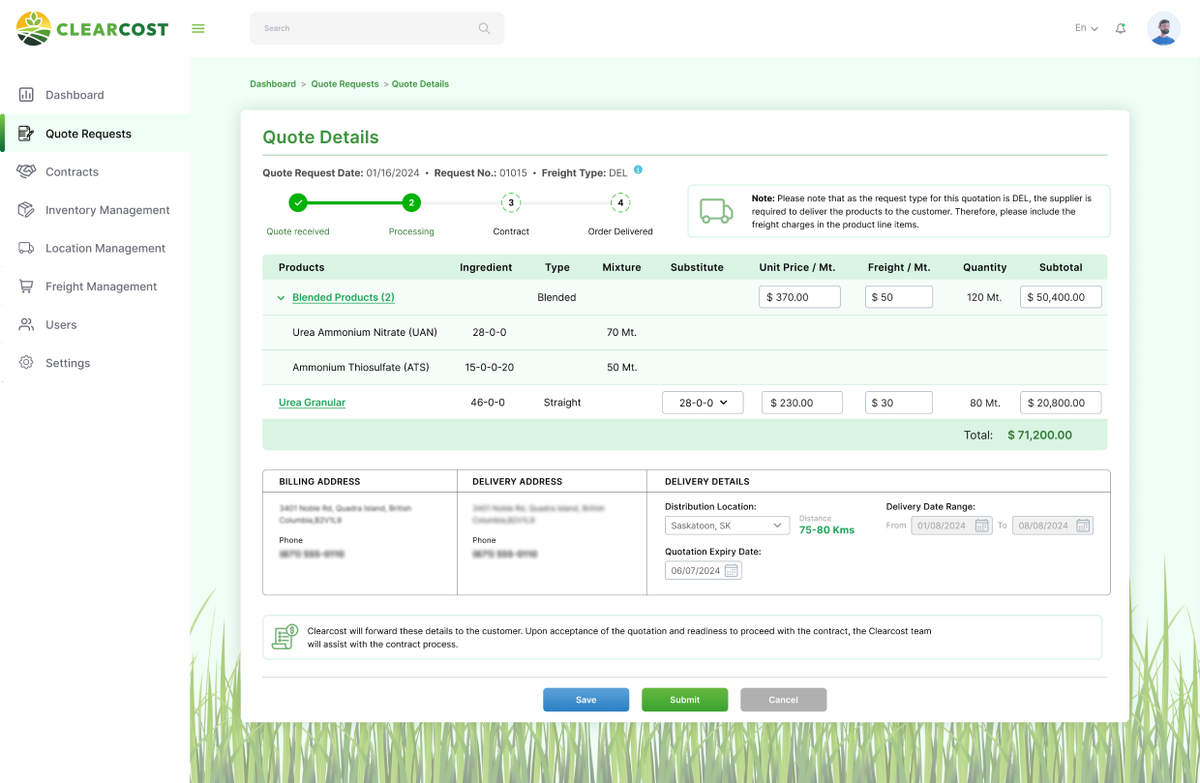This screenshot has height=783, width=1200.
Task: Open the Saskatoon, SK distribution location dropdown
Action: (726, 526)
